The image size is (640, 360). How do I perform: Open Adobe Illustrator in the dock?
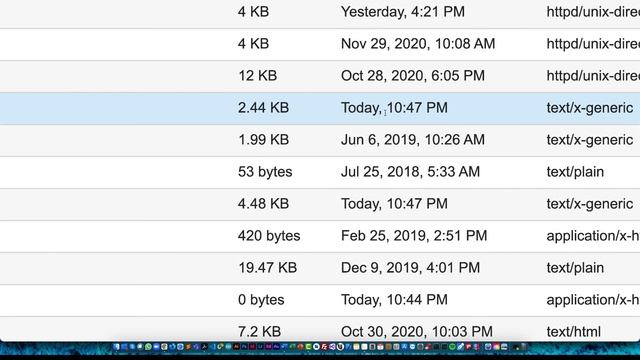[x=236, y=347]
